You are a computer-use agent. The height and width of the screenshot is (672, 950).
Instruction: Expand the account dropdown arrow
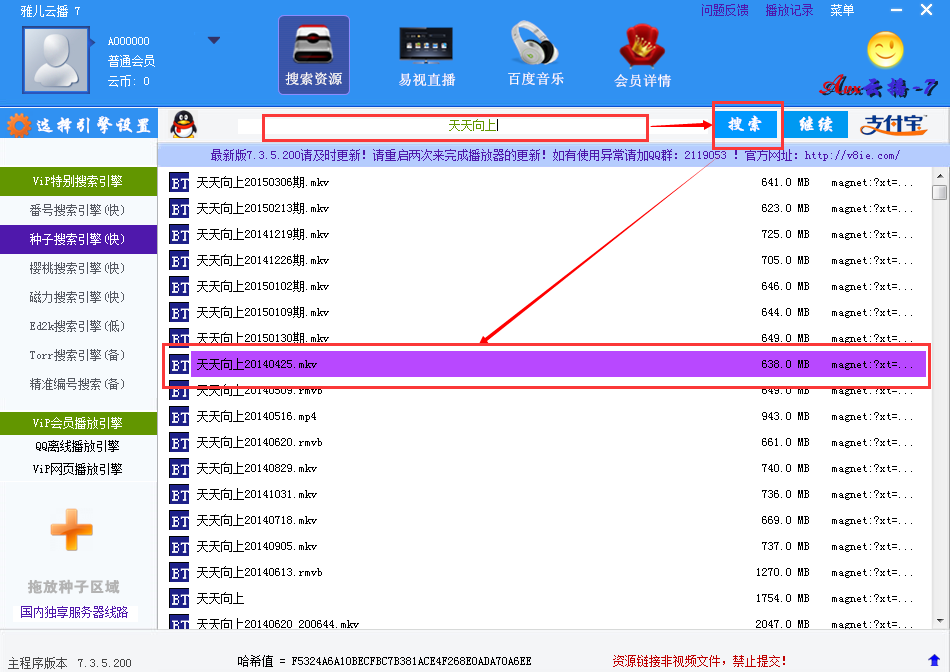tap(213, 41)
